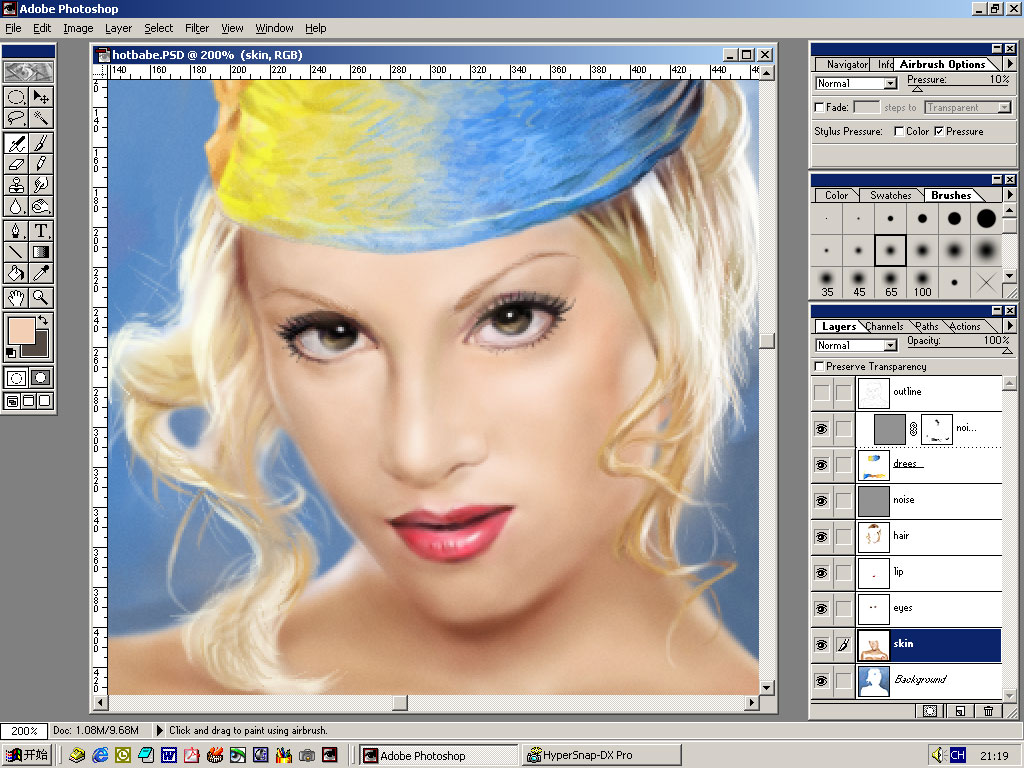Hide the Background layer
Viewport: 1024px width, 768px height.
pyautogui.click(x=822, y=680)
